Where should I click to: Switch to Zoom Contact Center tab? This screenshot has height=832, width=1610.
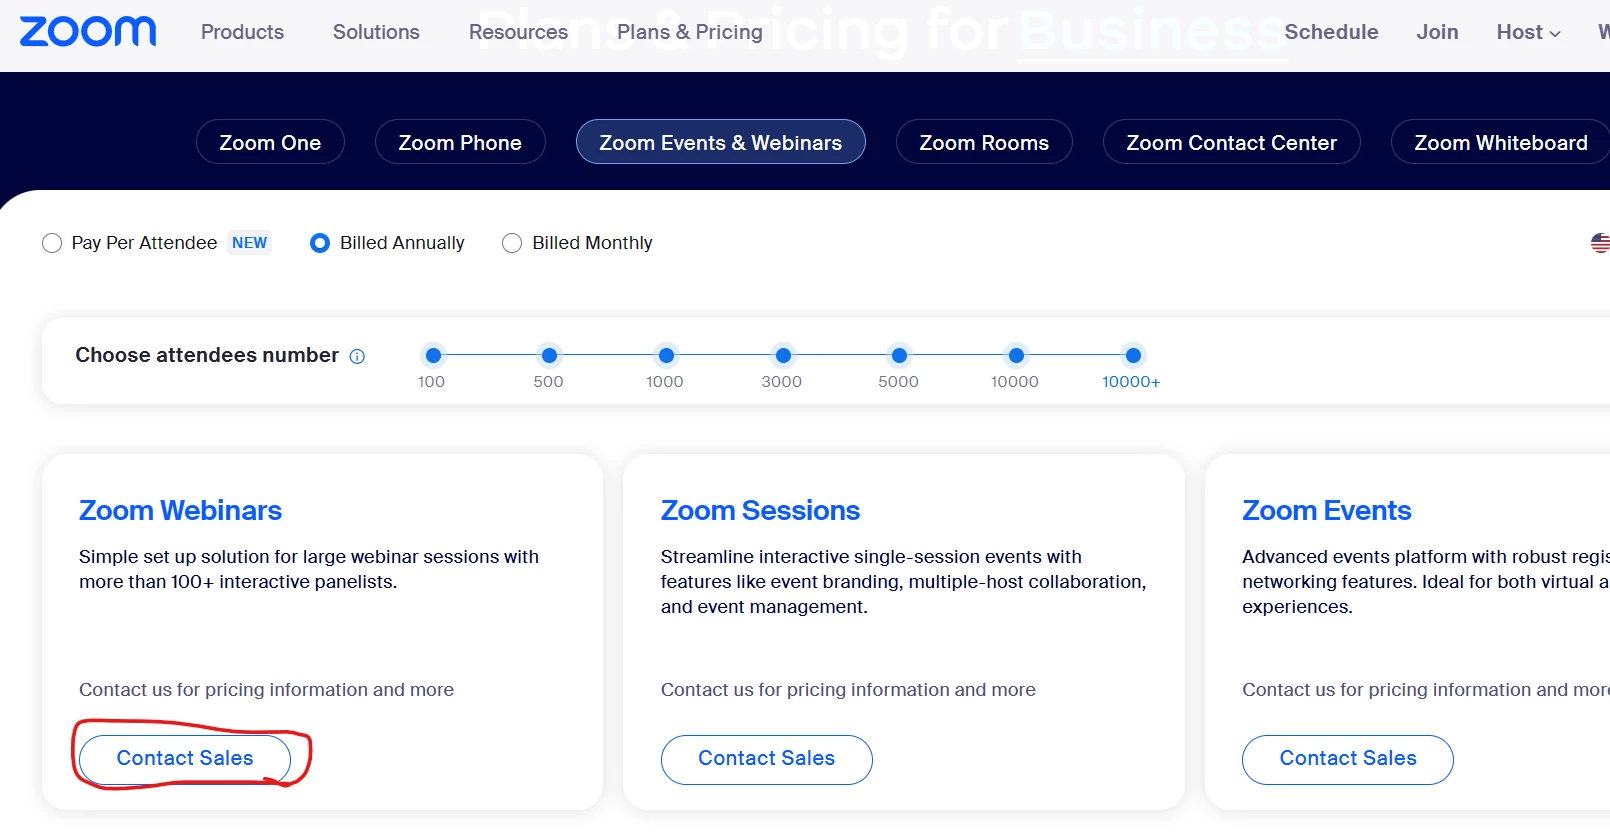pyautogui.click(x=1231, y=142)
